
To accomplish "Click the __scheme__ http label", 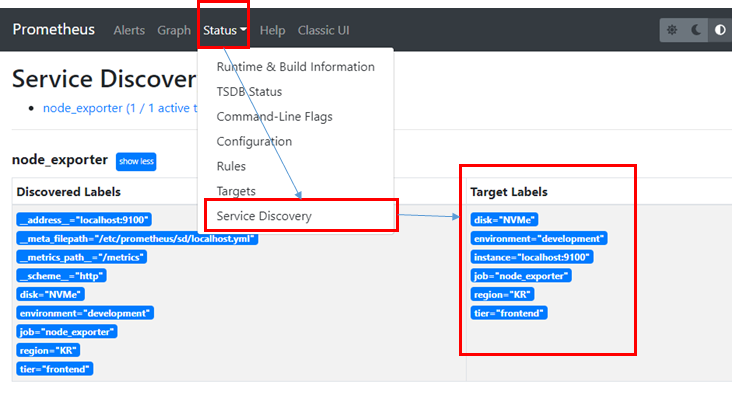I will coord(62,276).
